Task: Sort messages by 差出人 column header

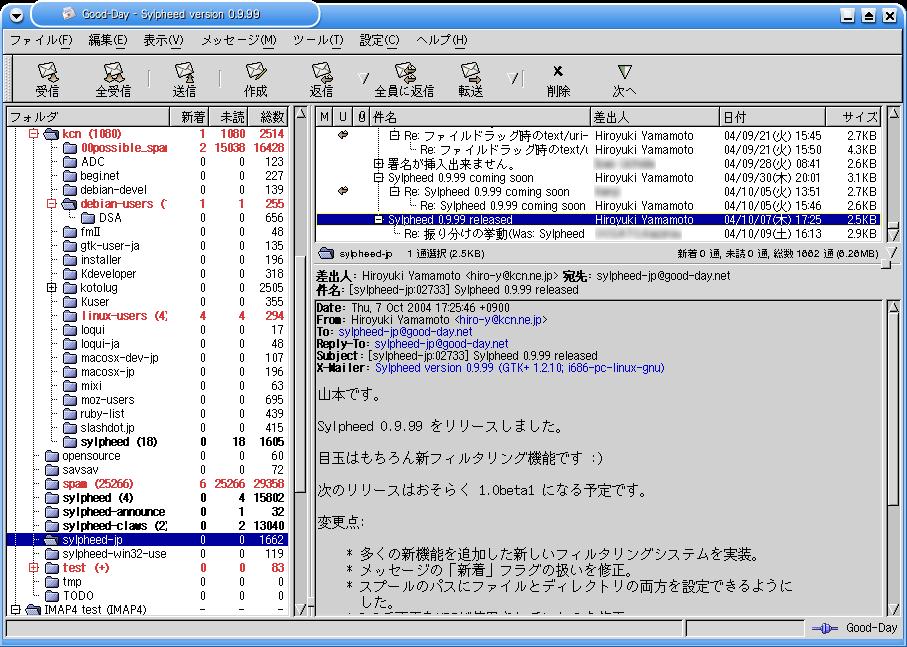Action: 655,117
